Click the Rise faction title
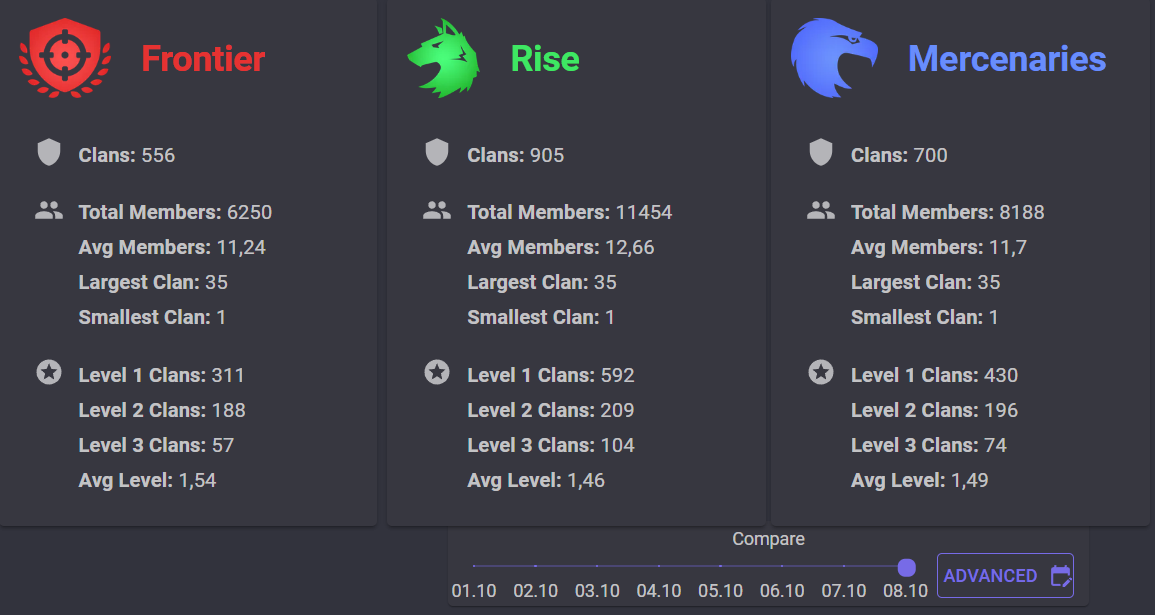The width and height of the screenshot is (1155, 615). tap(545, 59)
